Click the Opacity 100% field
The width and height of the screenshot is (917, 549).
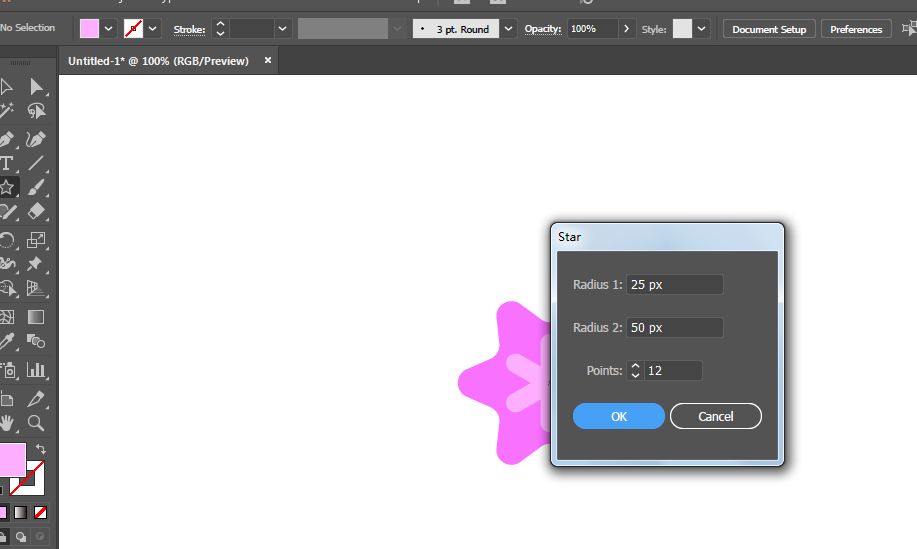tap(592, 29)
